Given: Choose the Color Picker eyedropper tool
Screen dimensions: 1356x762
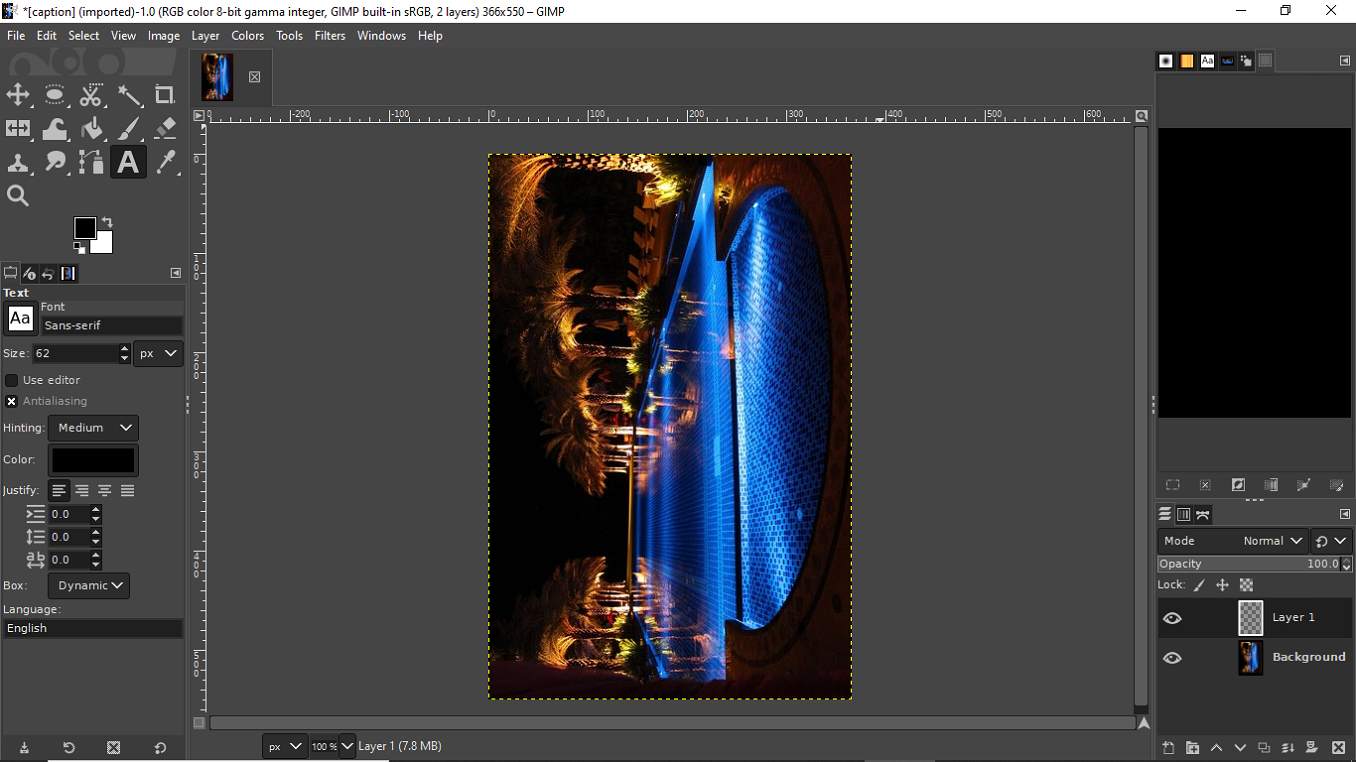Looking at the screenshot, I should pos(166,162).
